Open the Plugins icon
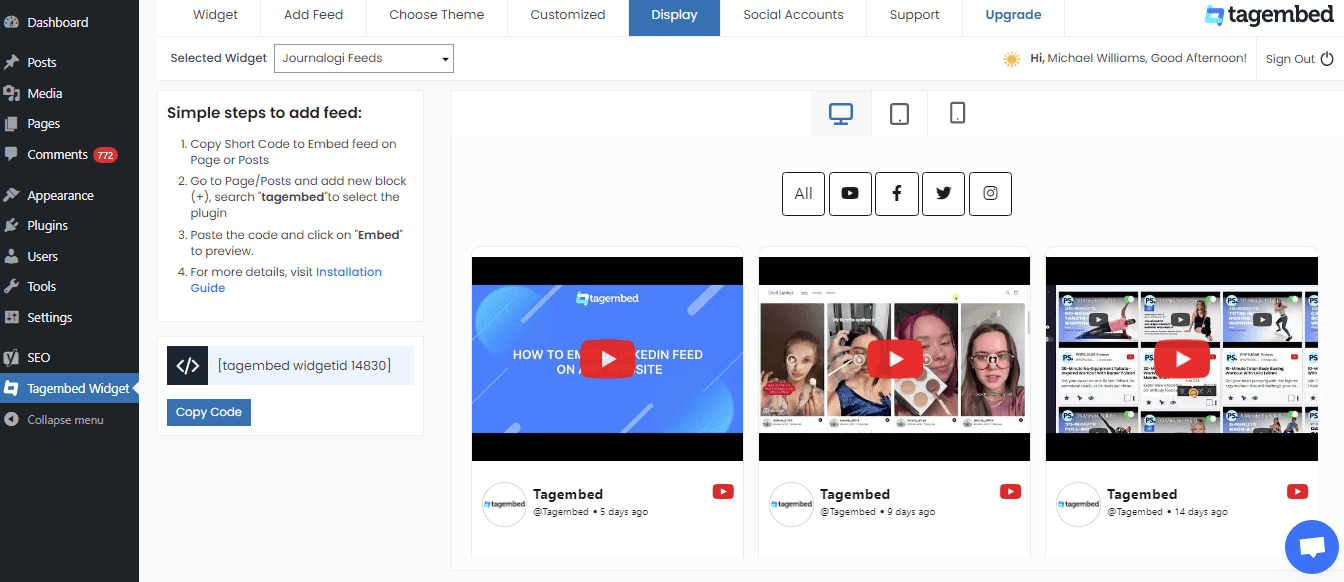Viewport: 1344px width, 582px height. click(12, 226)
